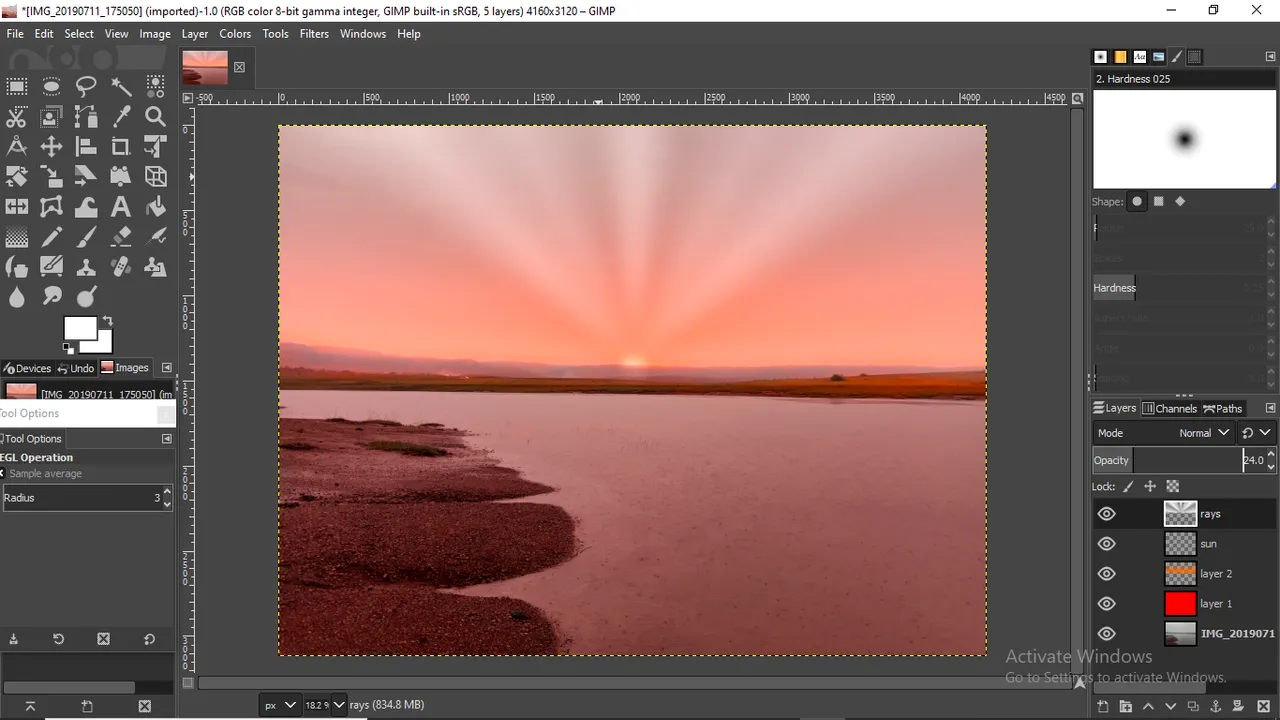Viewport: 1280px width, 720px height.
Task: Open the Filters menu
Action: click(x=314, y=33)
